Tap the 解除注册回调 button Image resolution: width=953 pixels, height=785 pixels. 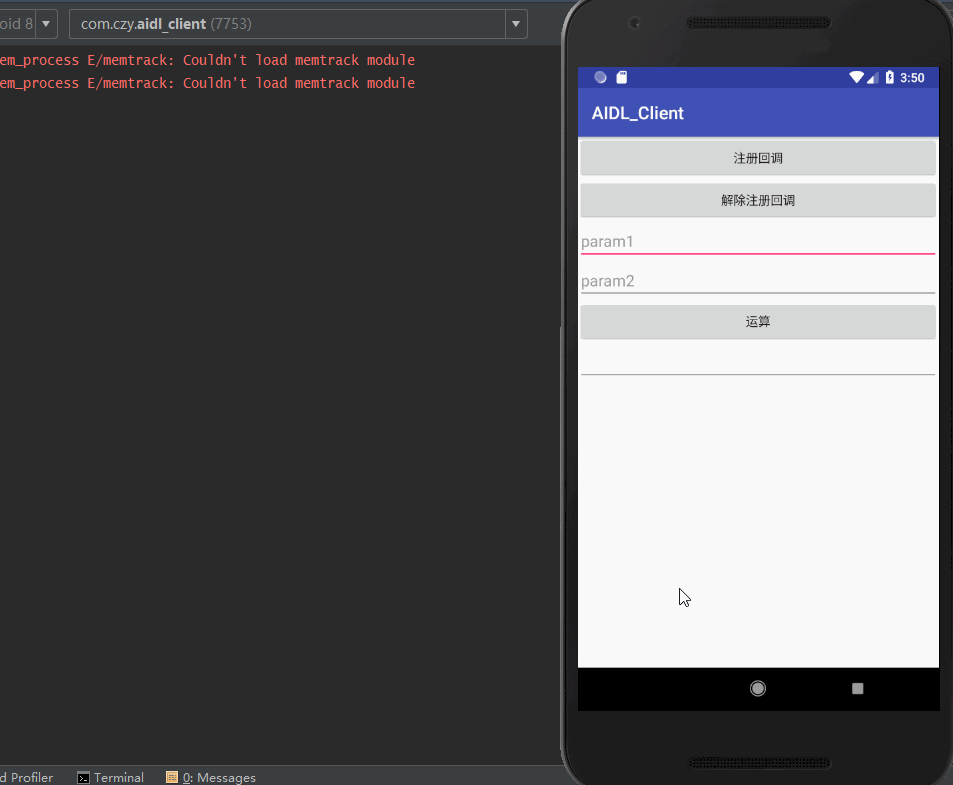point(757,201)
